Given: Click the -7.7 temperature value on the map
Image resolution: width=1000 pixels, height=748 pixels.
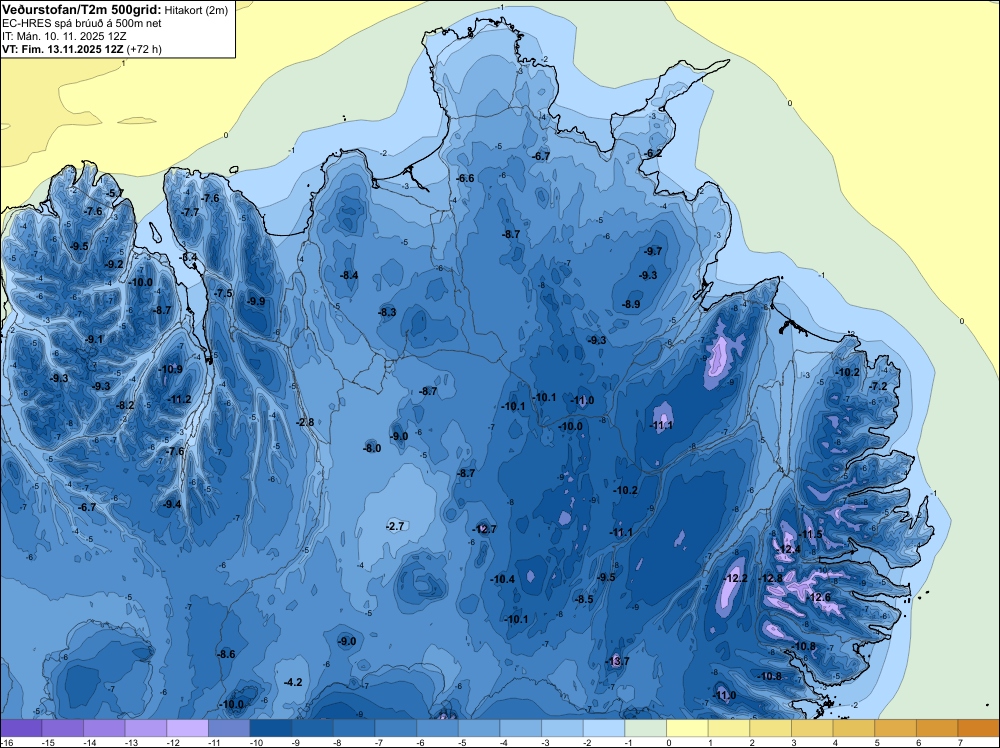Looking at the screenshot, I should pos(190,213).
